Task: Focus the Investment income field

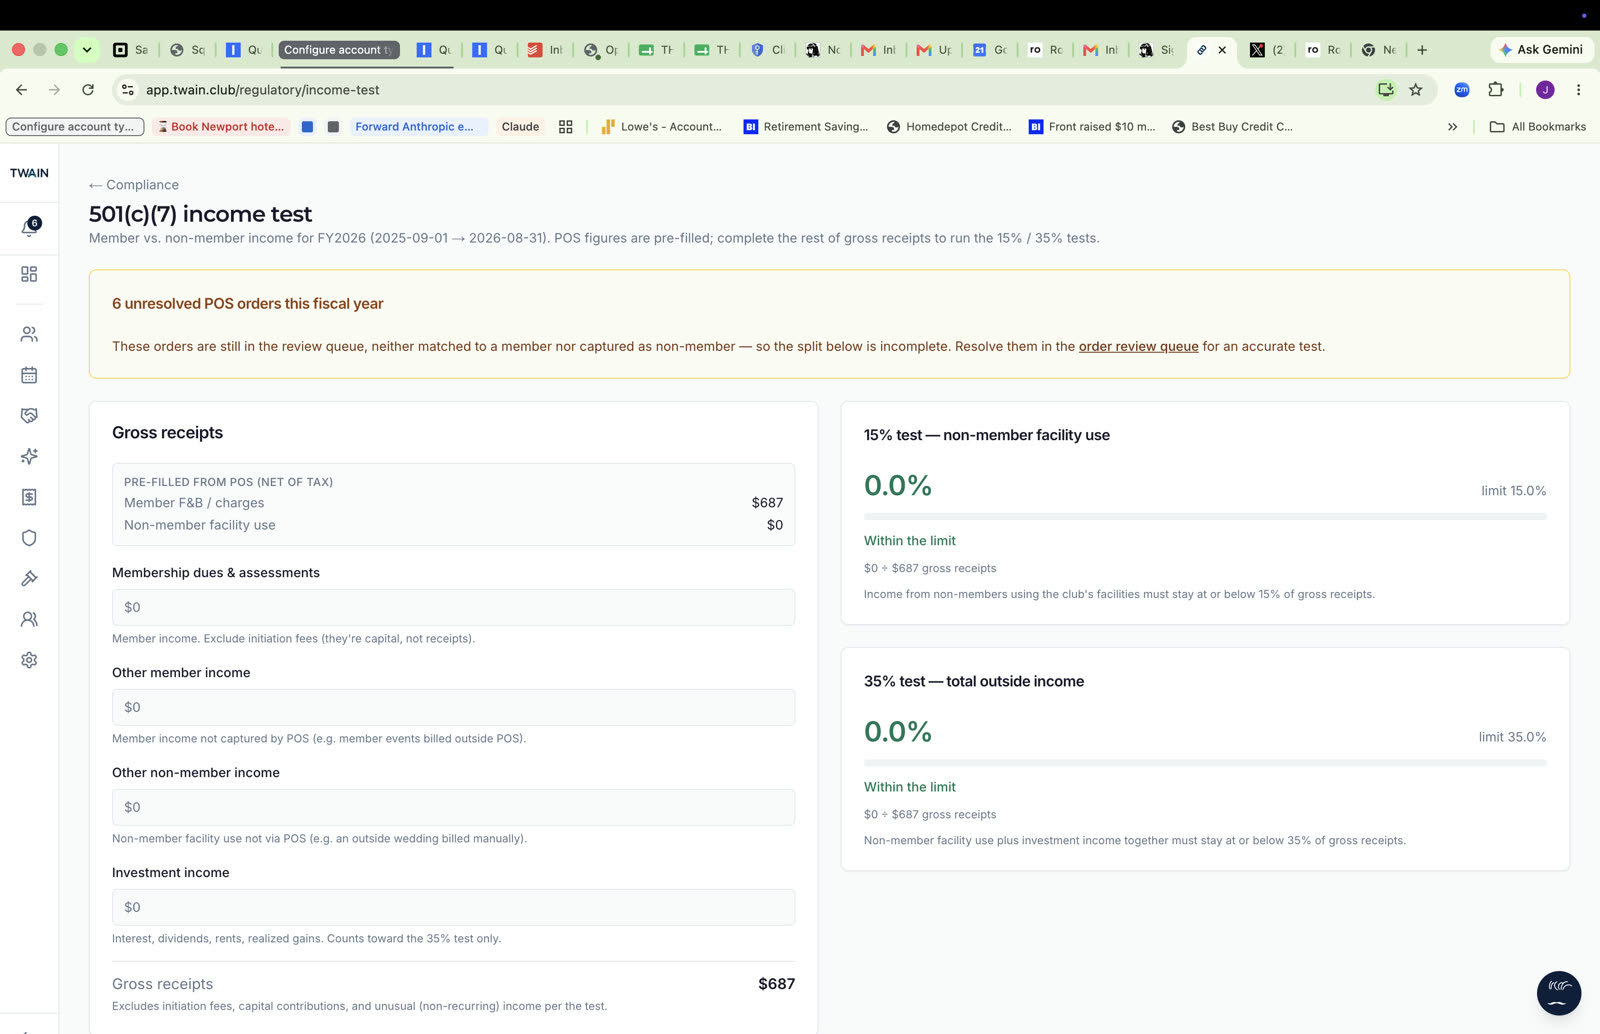Action: click(453, 907)
